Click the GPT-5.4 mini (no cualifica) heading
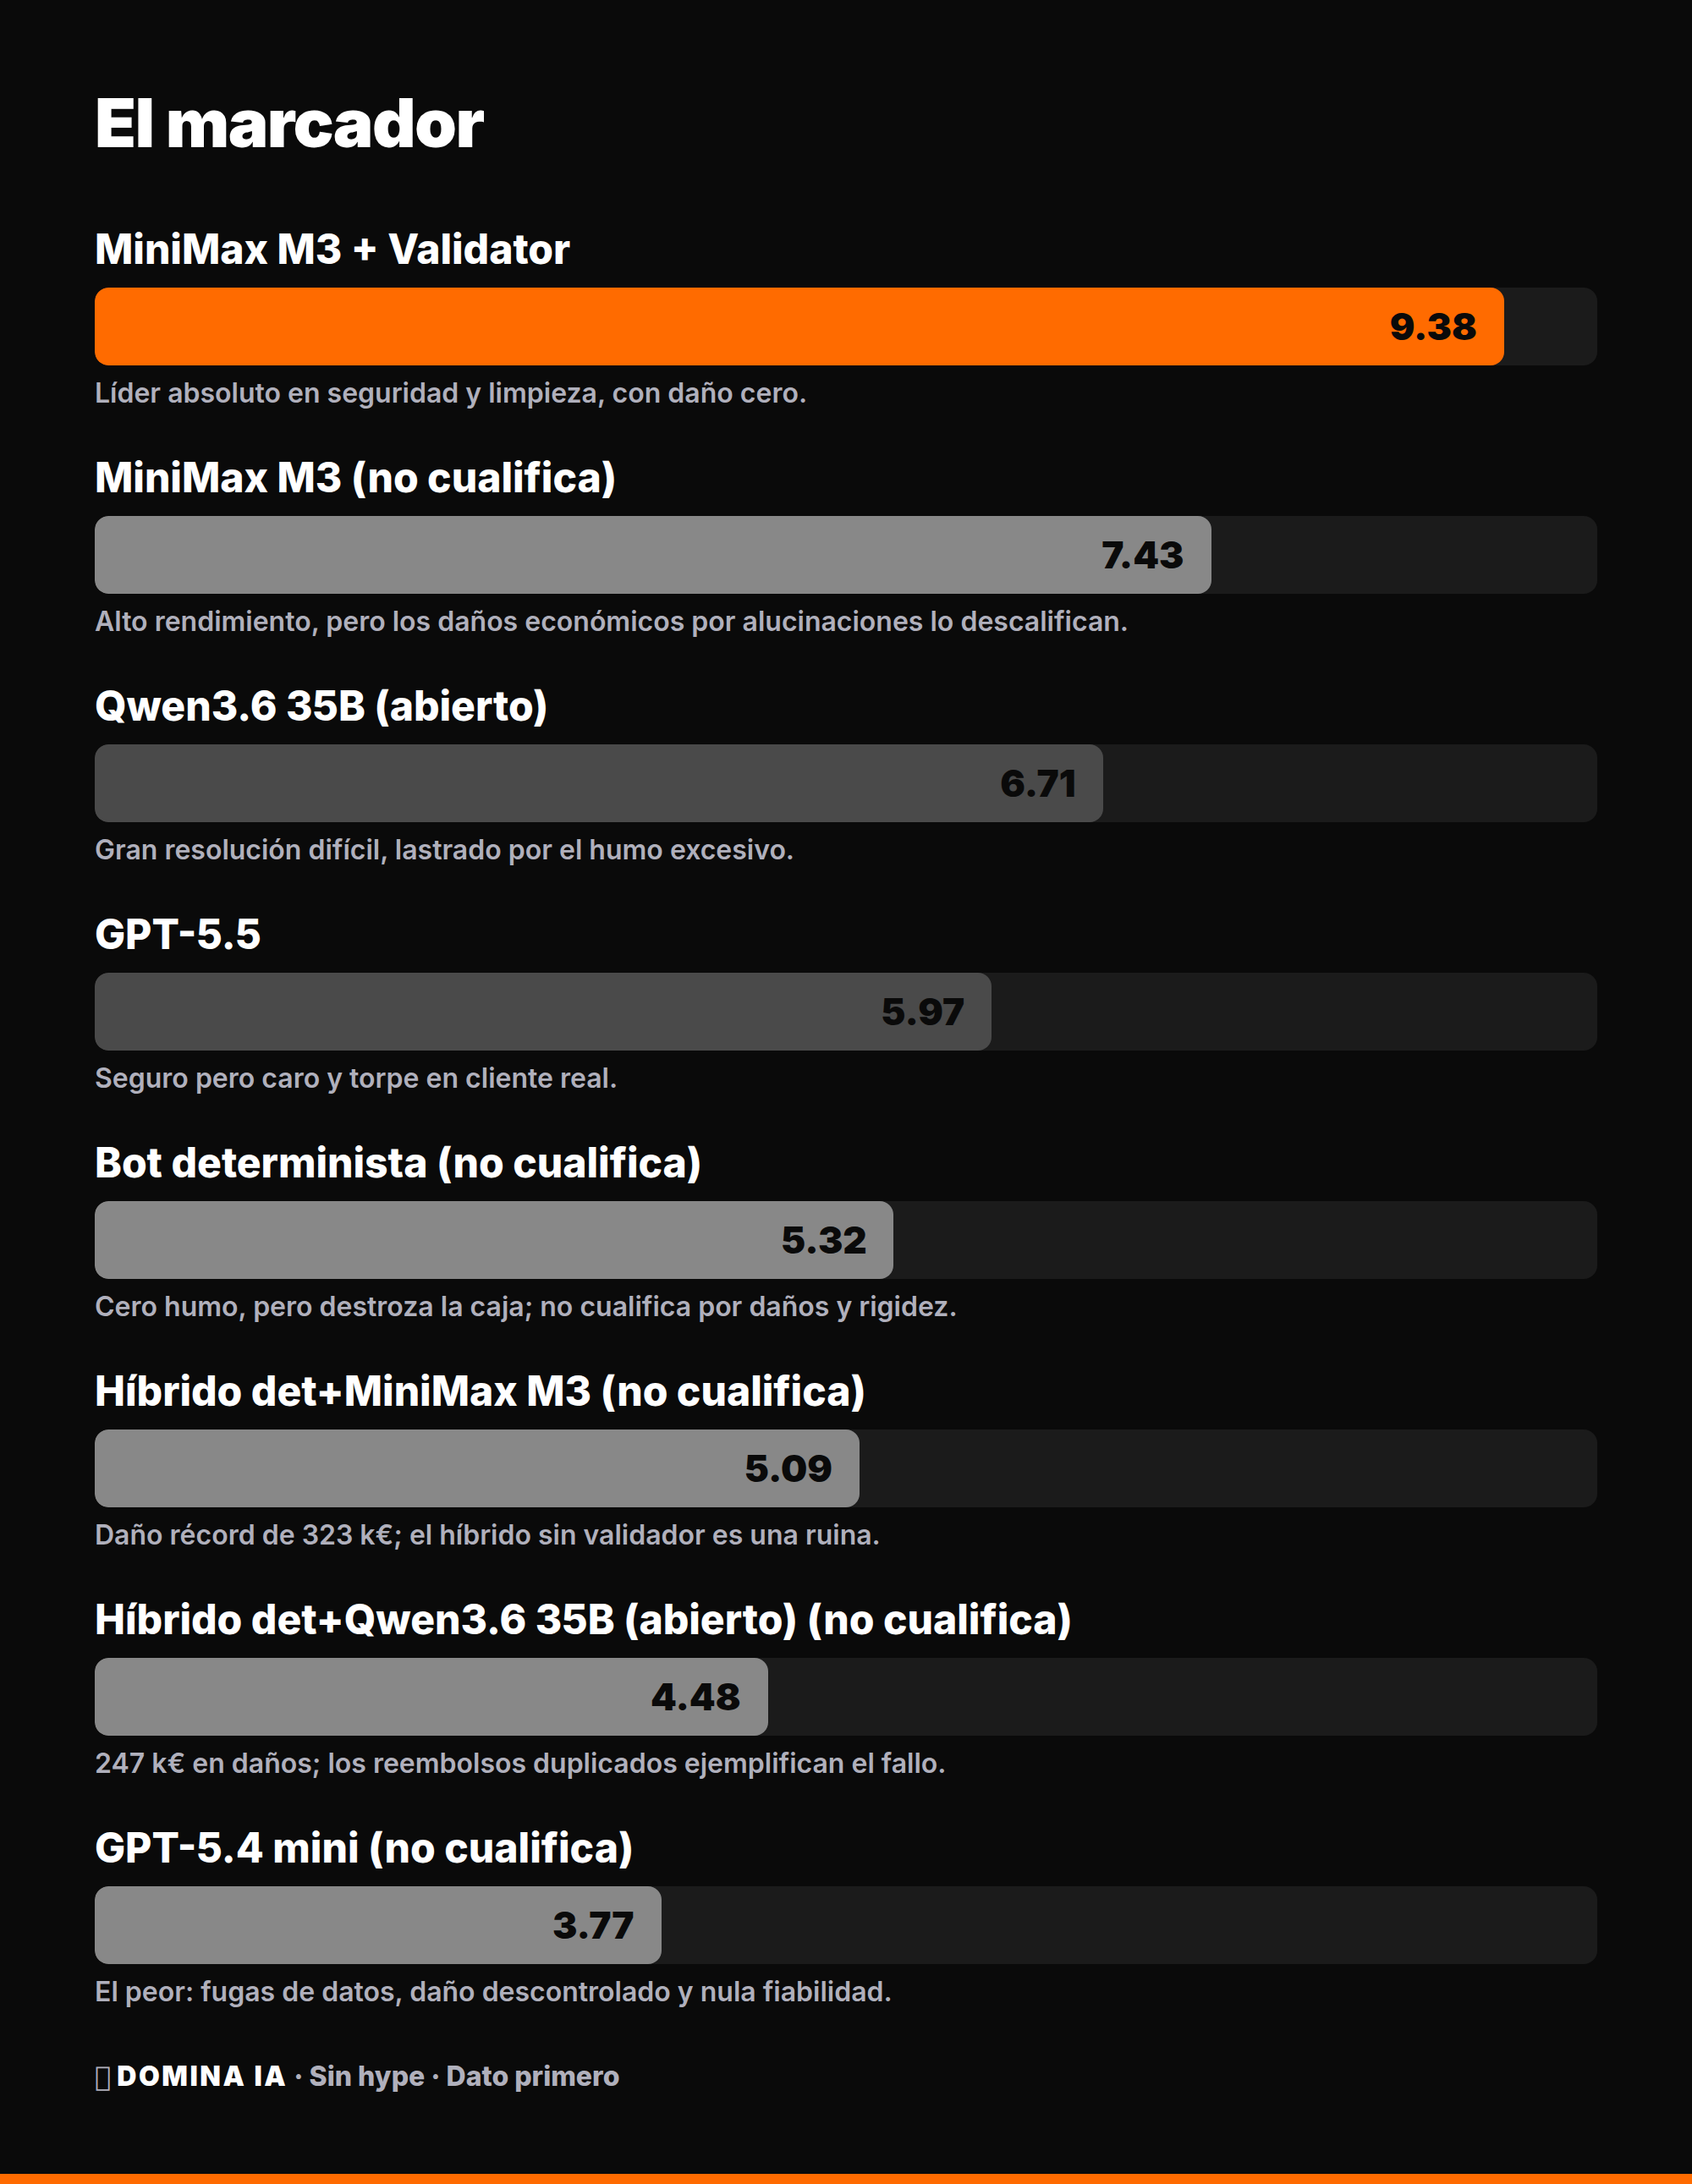This screenshot has width=1692, height=2184. click(364, 1847)
